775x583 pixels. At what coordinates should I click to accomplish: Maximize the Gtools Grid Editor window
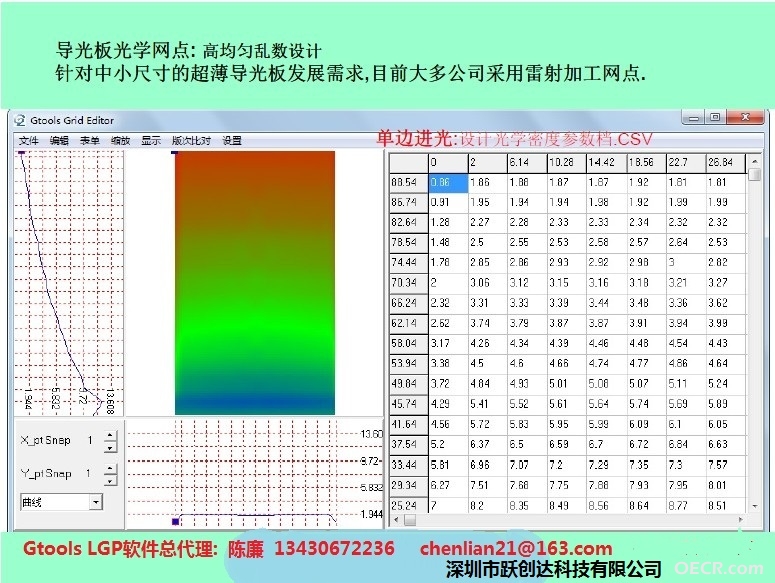715,118
